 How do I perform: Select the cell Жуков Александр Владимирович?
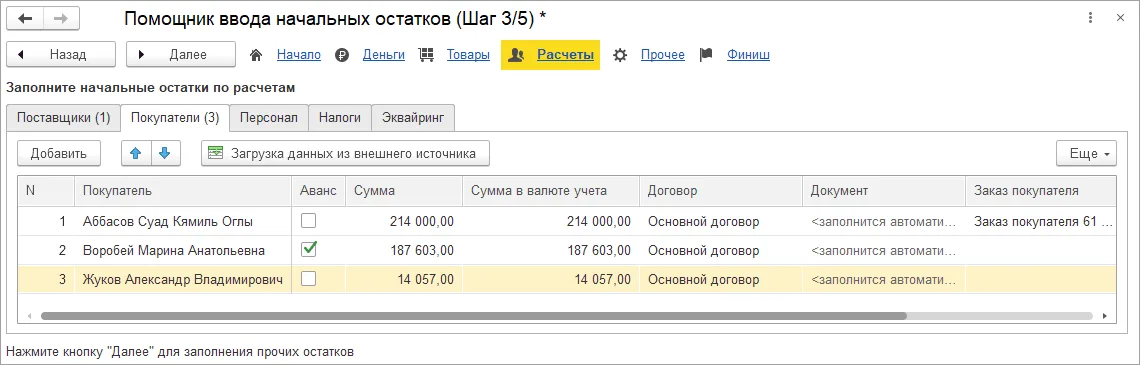(183, 279)
